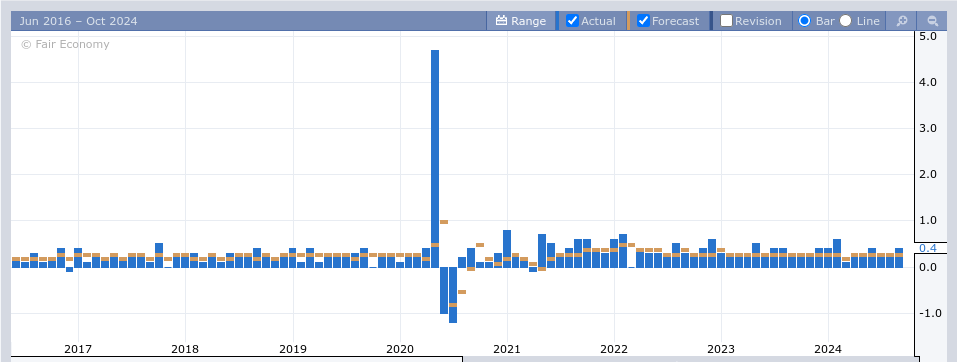Click the 2022 year label
Image resolution: width=957 pixels, height=362 pixels.
[x=614, y=349]
